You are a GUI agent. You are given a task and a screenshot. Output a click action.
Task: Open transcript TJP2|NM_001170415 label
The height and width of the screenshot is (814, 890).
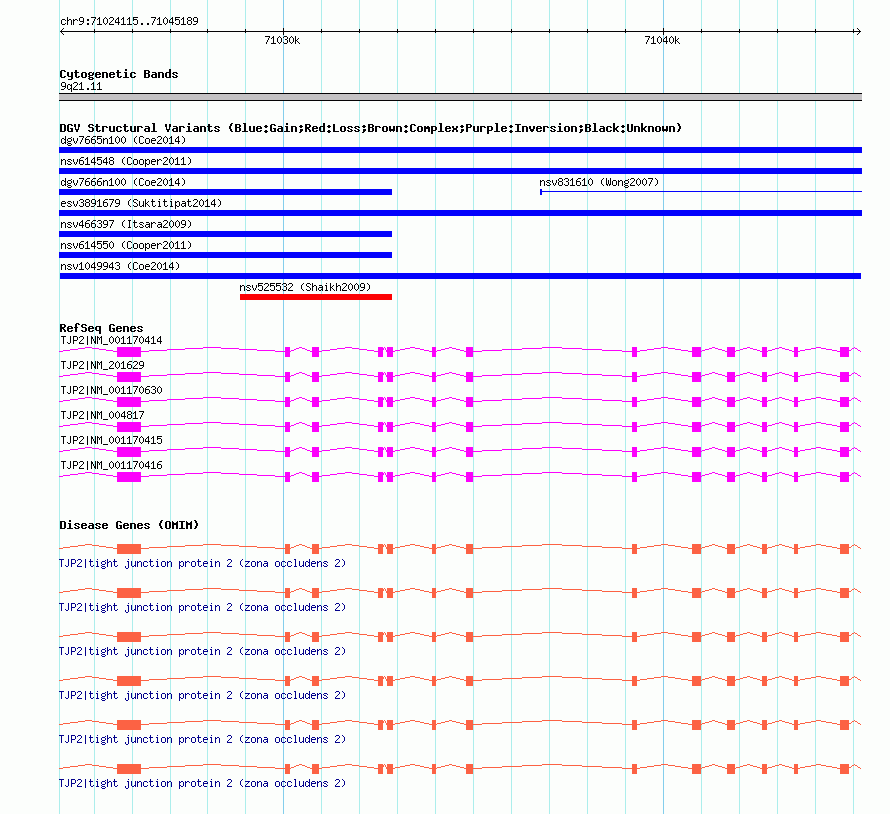tap(111, 440)
